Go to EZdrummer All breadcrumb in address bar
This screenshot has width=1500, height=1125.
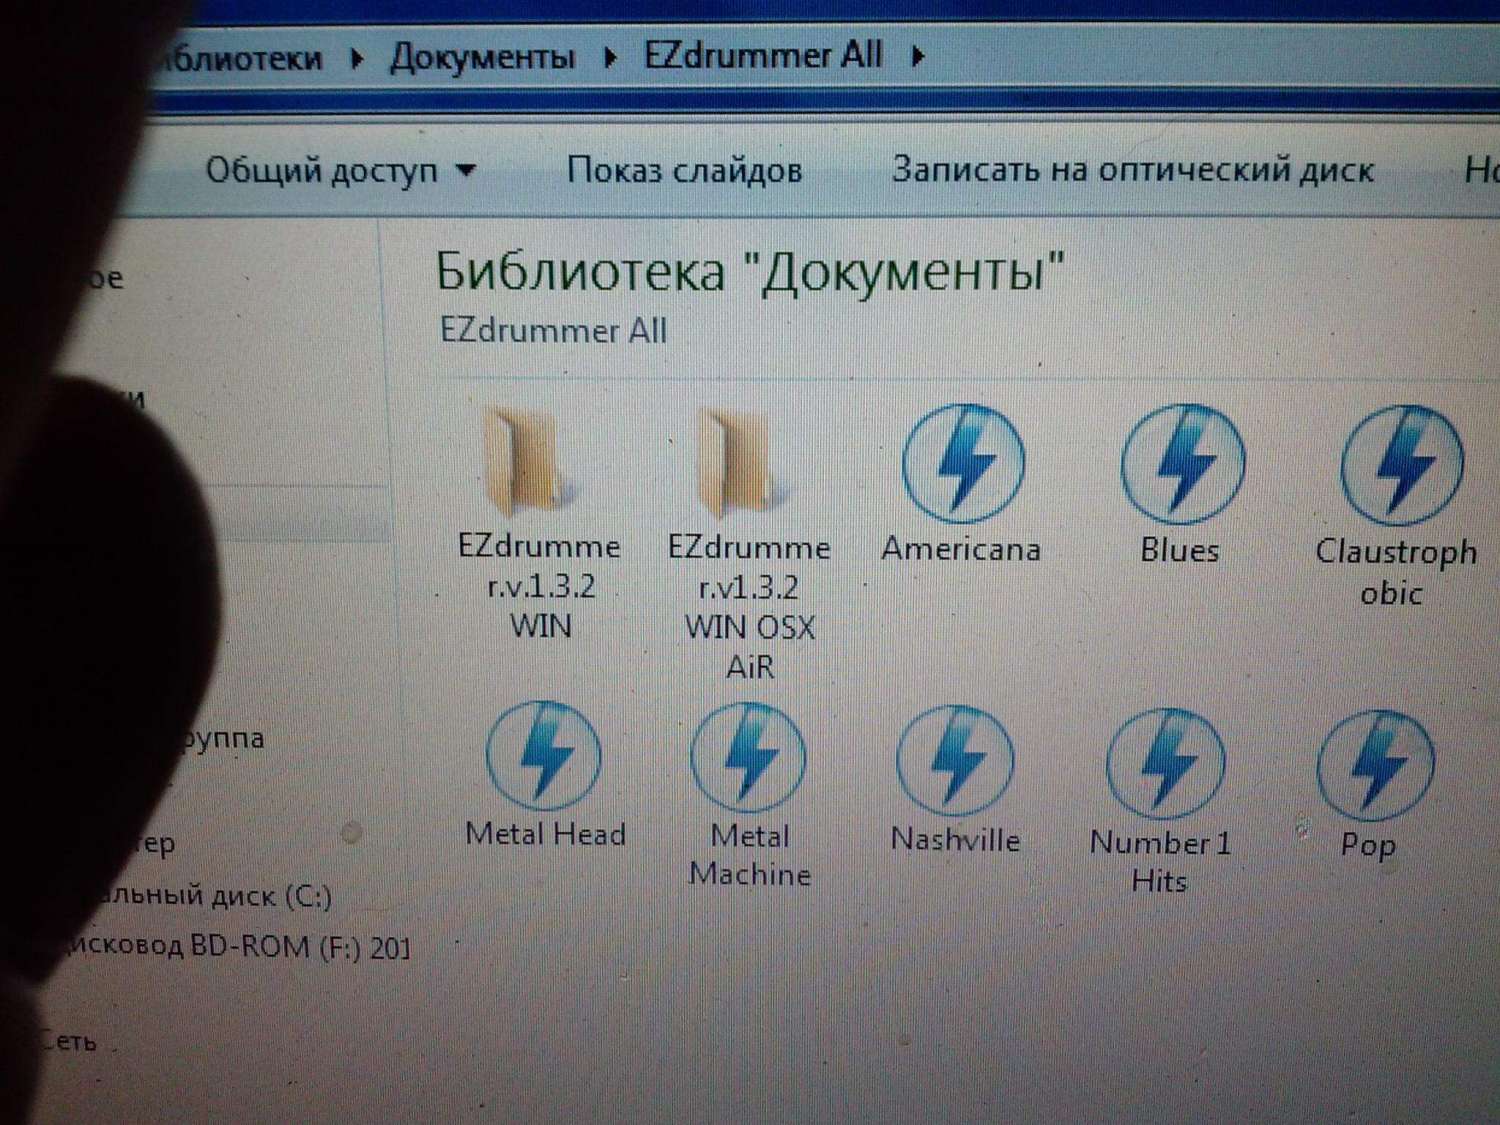(x=763, y=55)
